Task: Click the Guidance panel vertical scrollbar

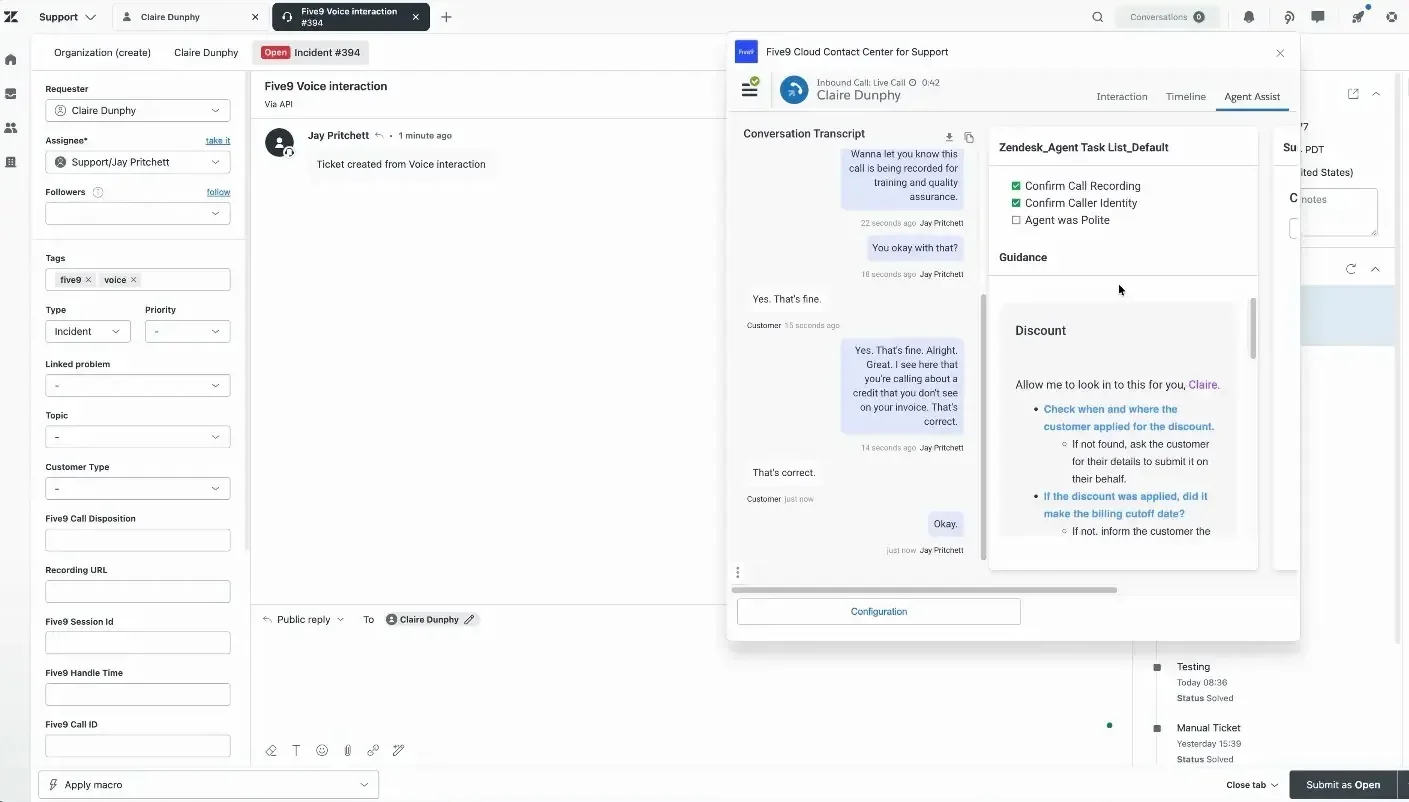Action: (1252, 328)
